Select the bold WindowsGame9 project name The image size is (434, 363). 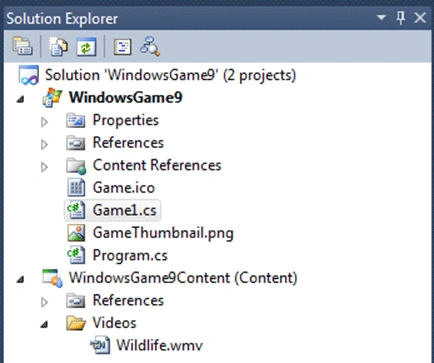[126, 98]
